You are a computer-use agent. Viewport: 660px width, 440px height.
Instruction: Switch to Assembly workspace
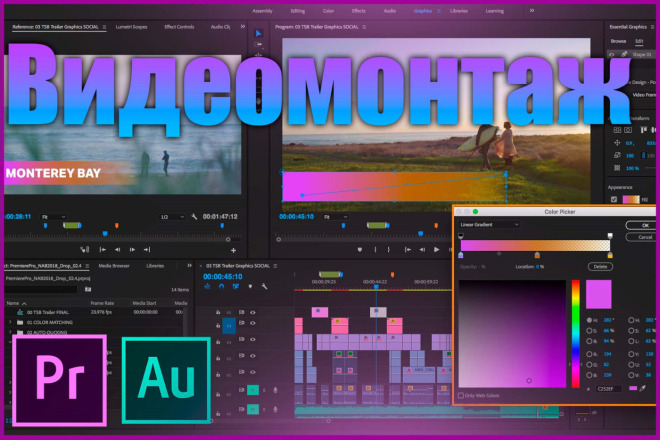pos(262,11)
